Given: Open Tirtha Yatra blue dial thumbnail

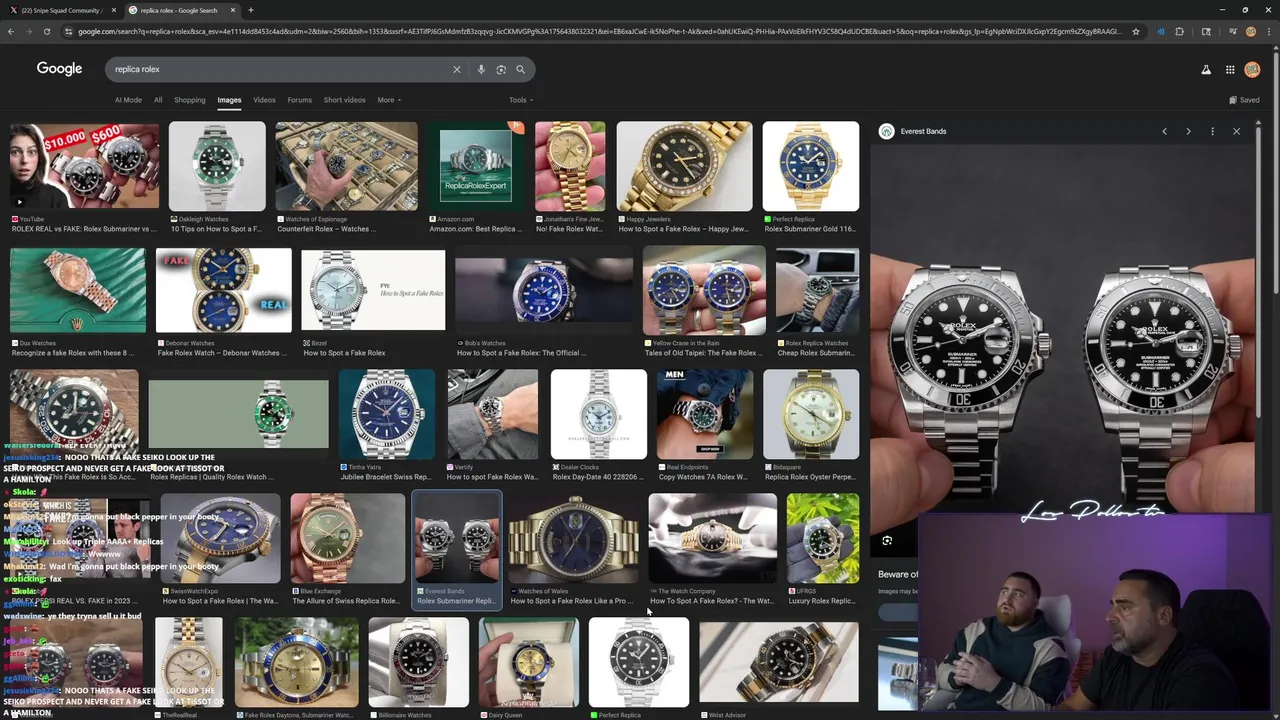Looking at the screenshot, I should 387,414.
